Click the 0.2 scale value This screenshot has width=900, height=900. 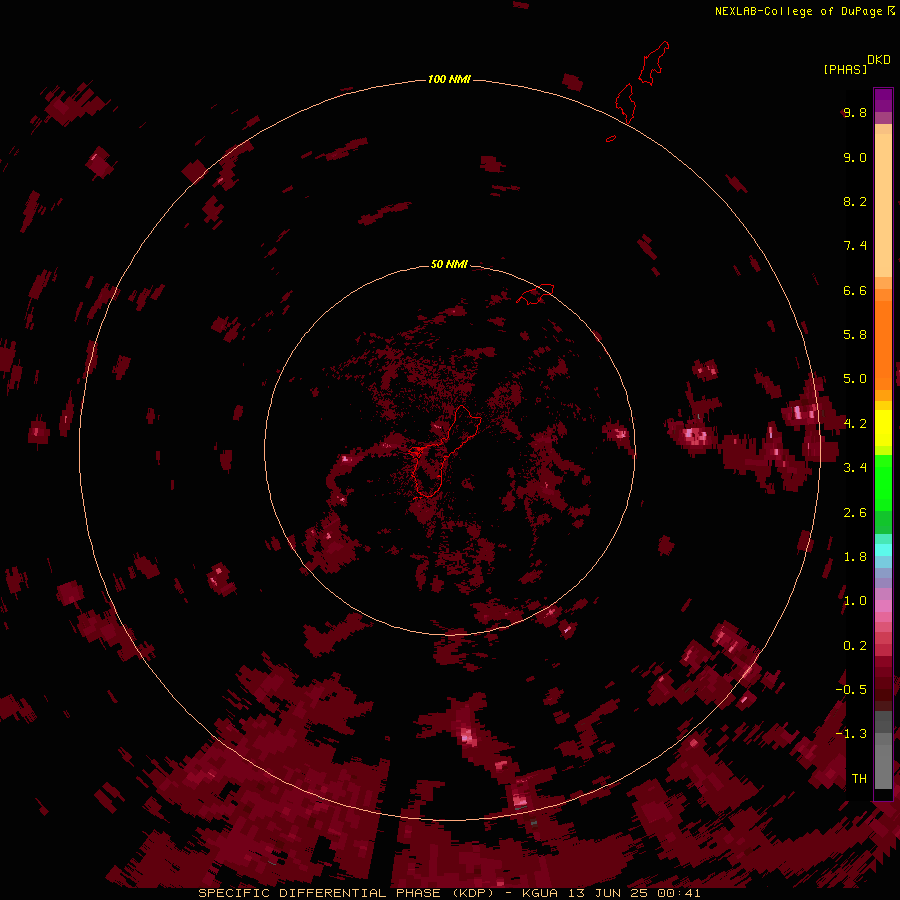[x=855, y=646]
